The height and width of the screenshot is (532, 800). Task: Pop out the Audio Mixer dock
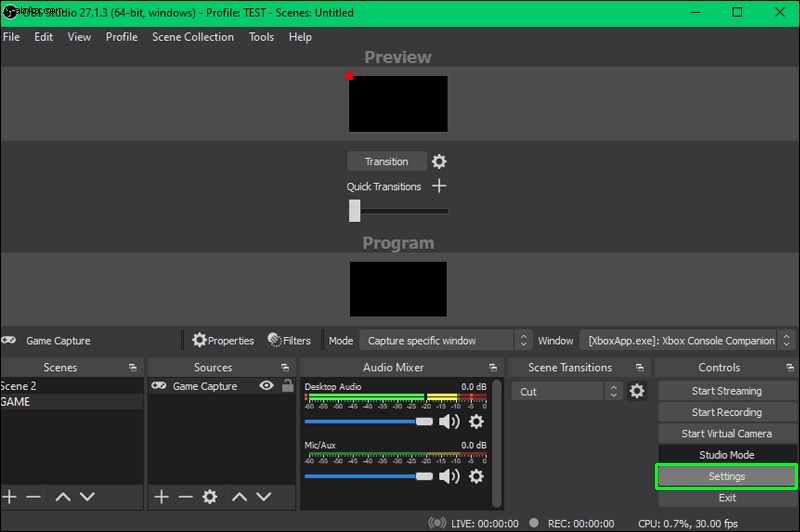pyautogui.click(x=493, y=367)
